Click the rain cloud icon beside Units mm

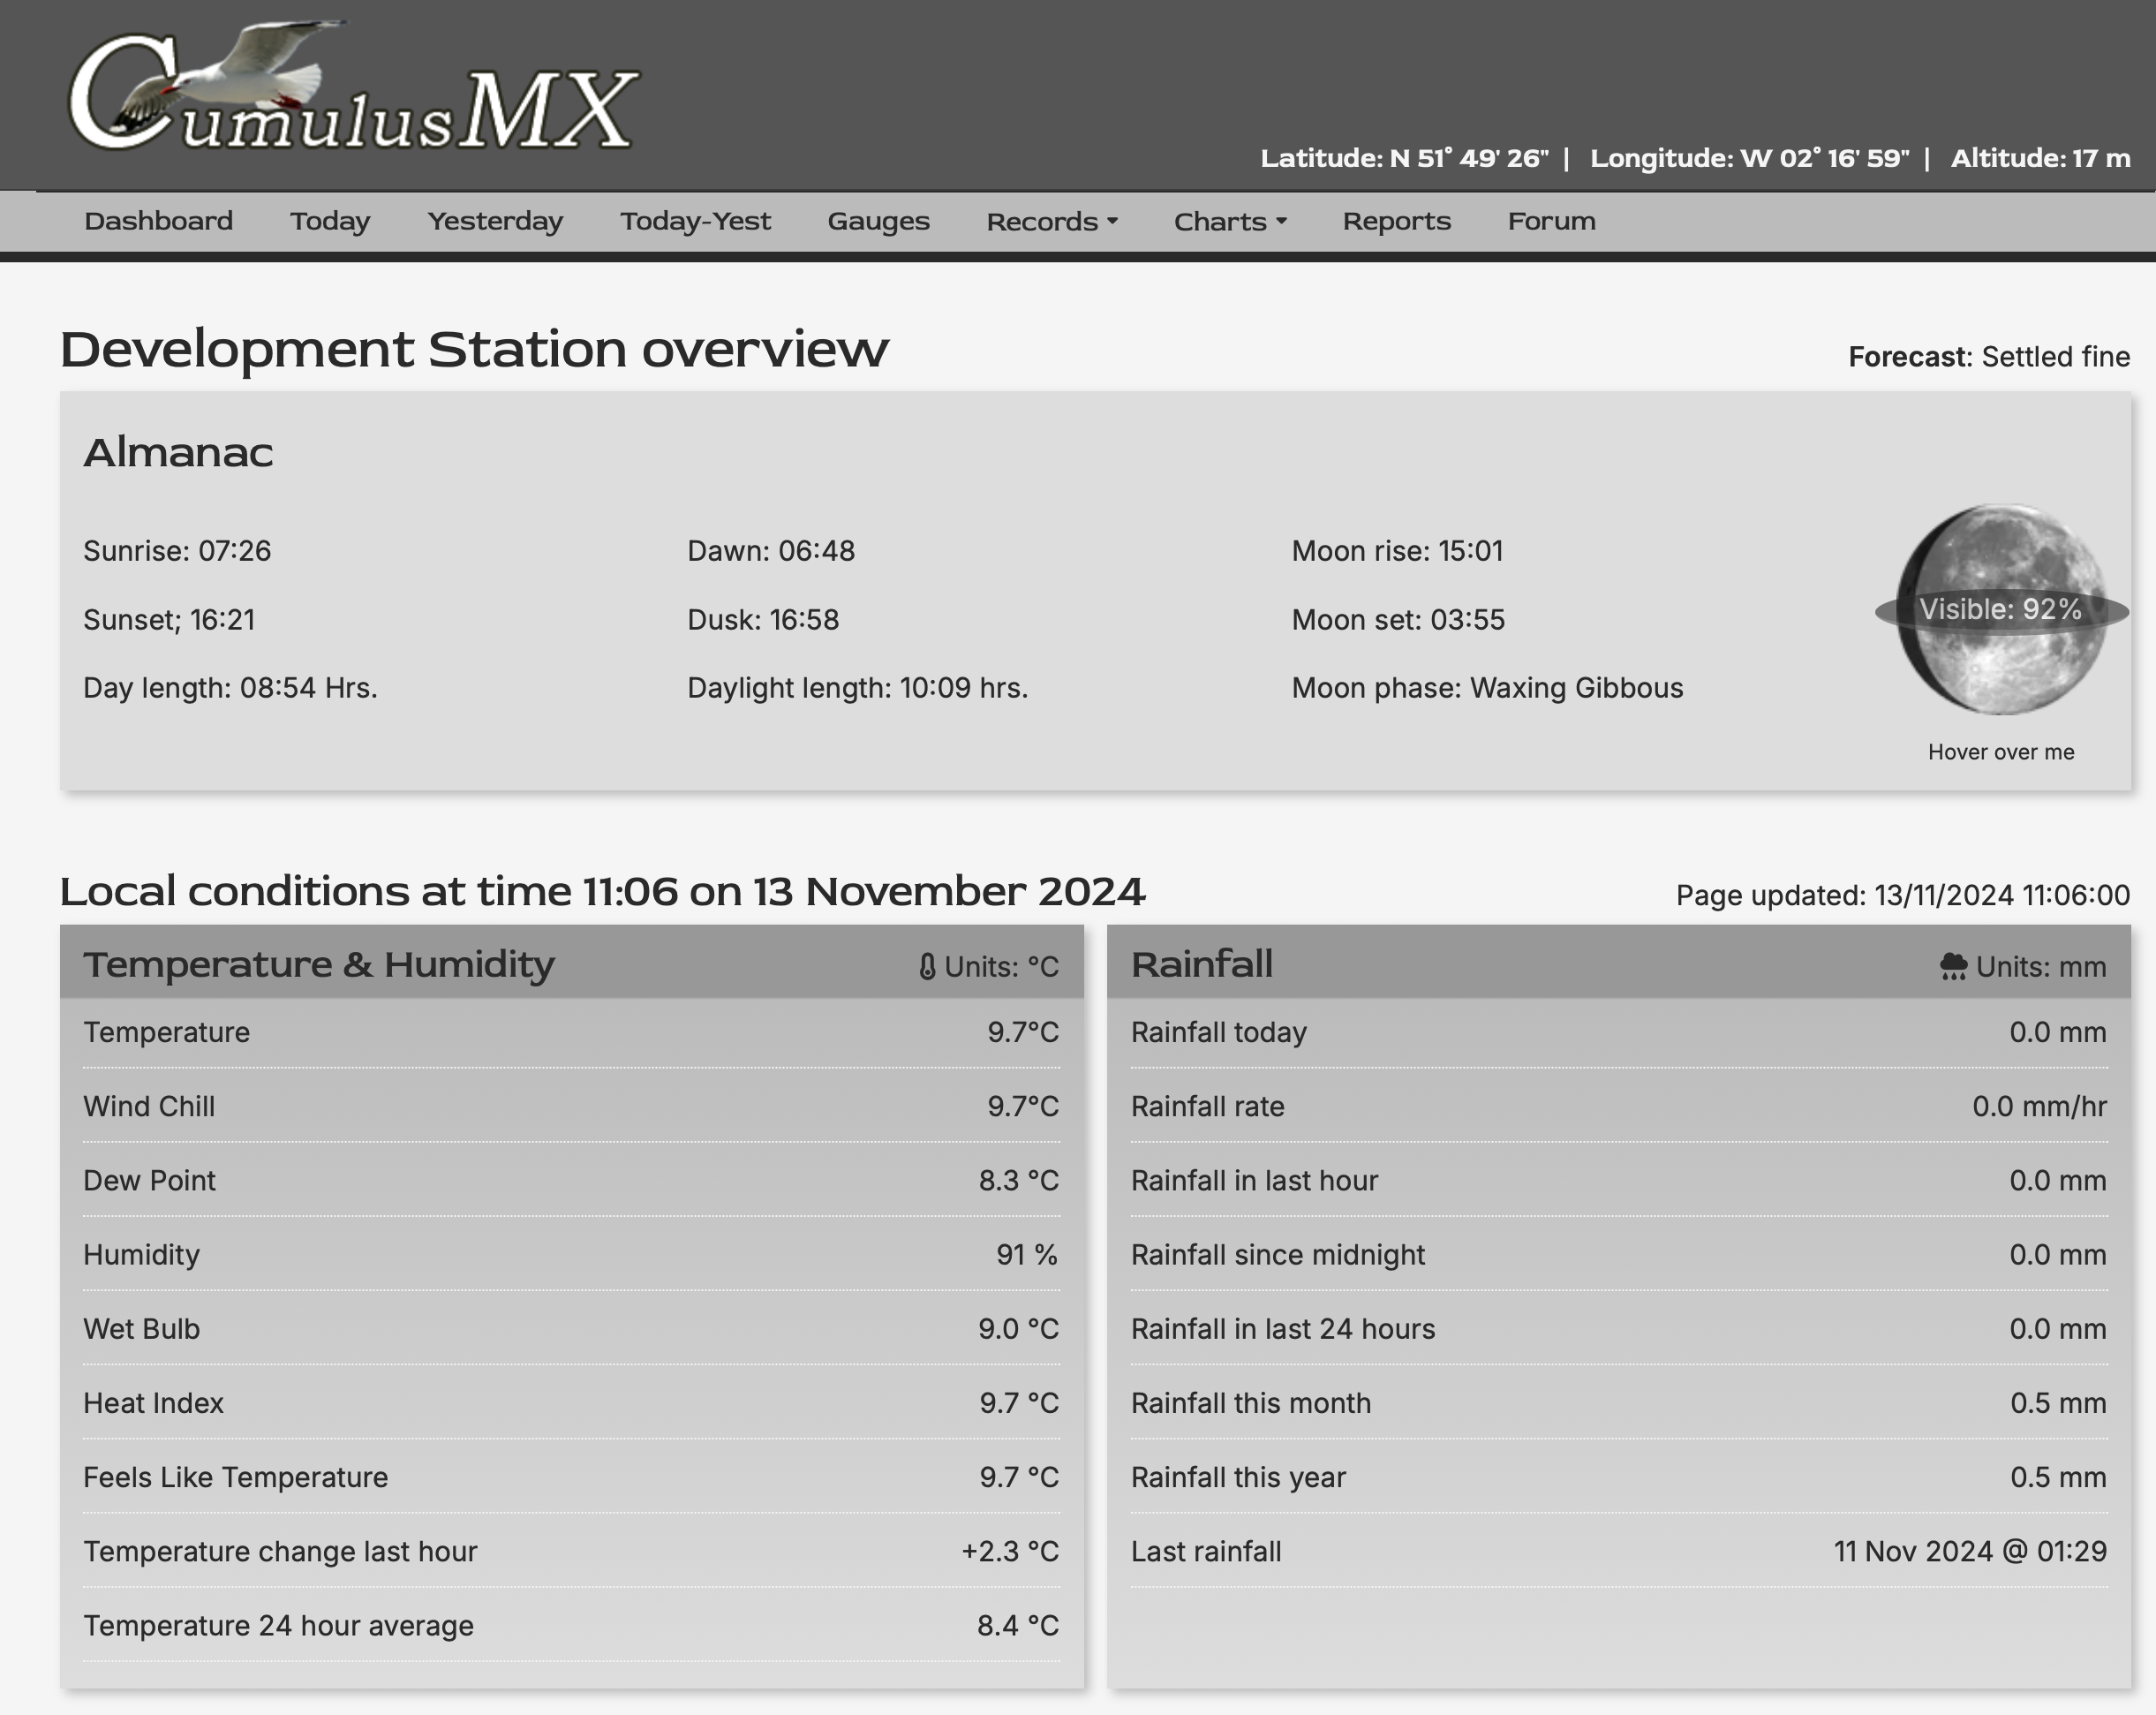point(1952,967)
